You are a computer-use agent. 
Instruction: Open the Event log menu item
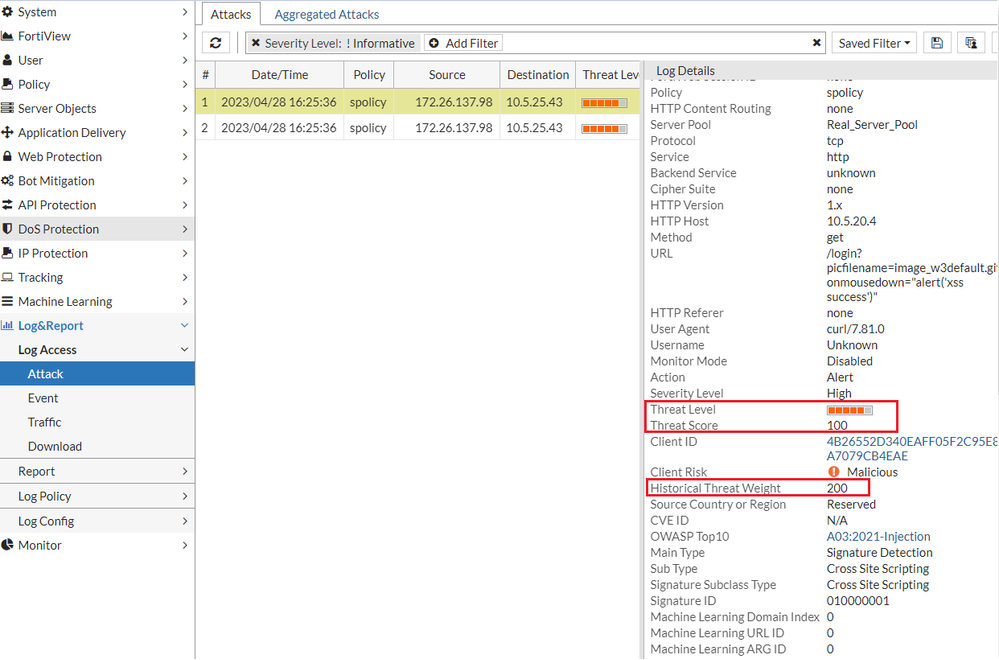97,398
